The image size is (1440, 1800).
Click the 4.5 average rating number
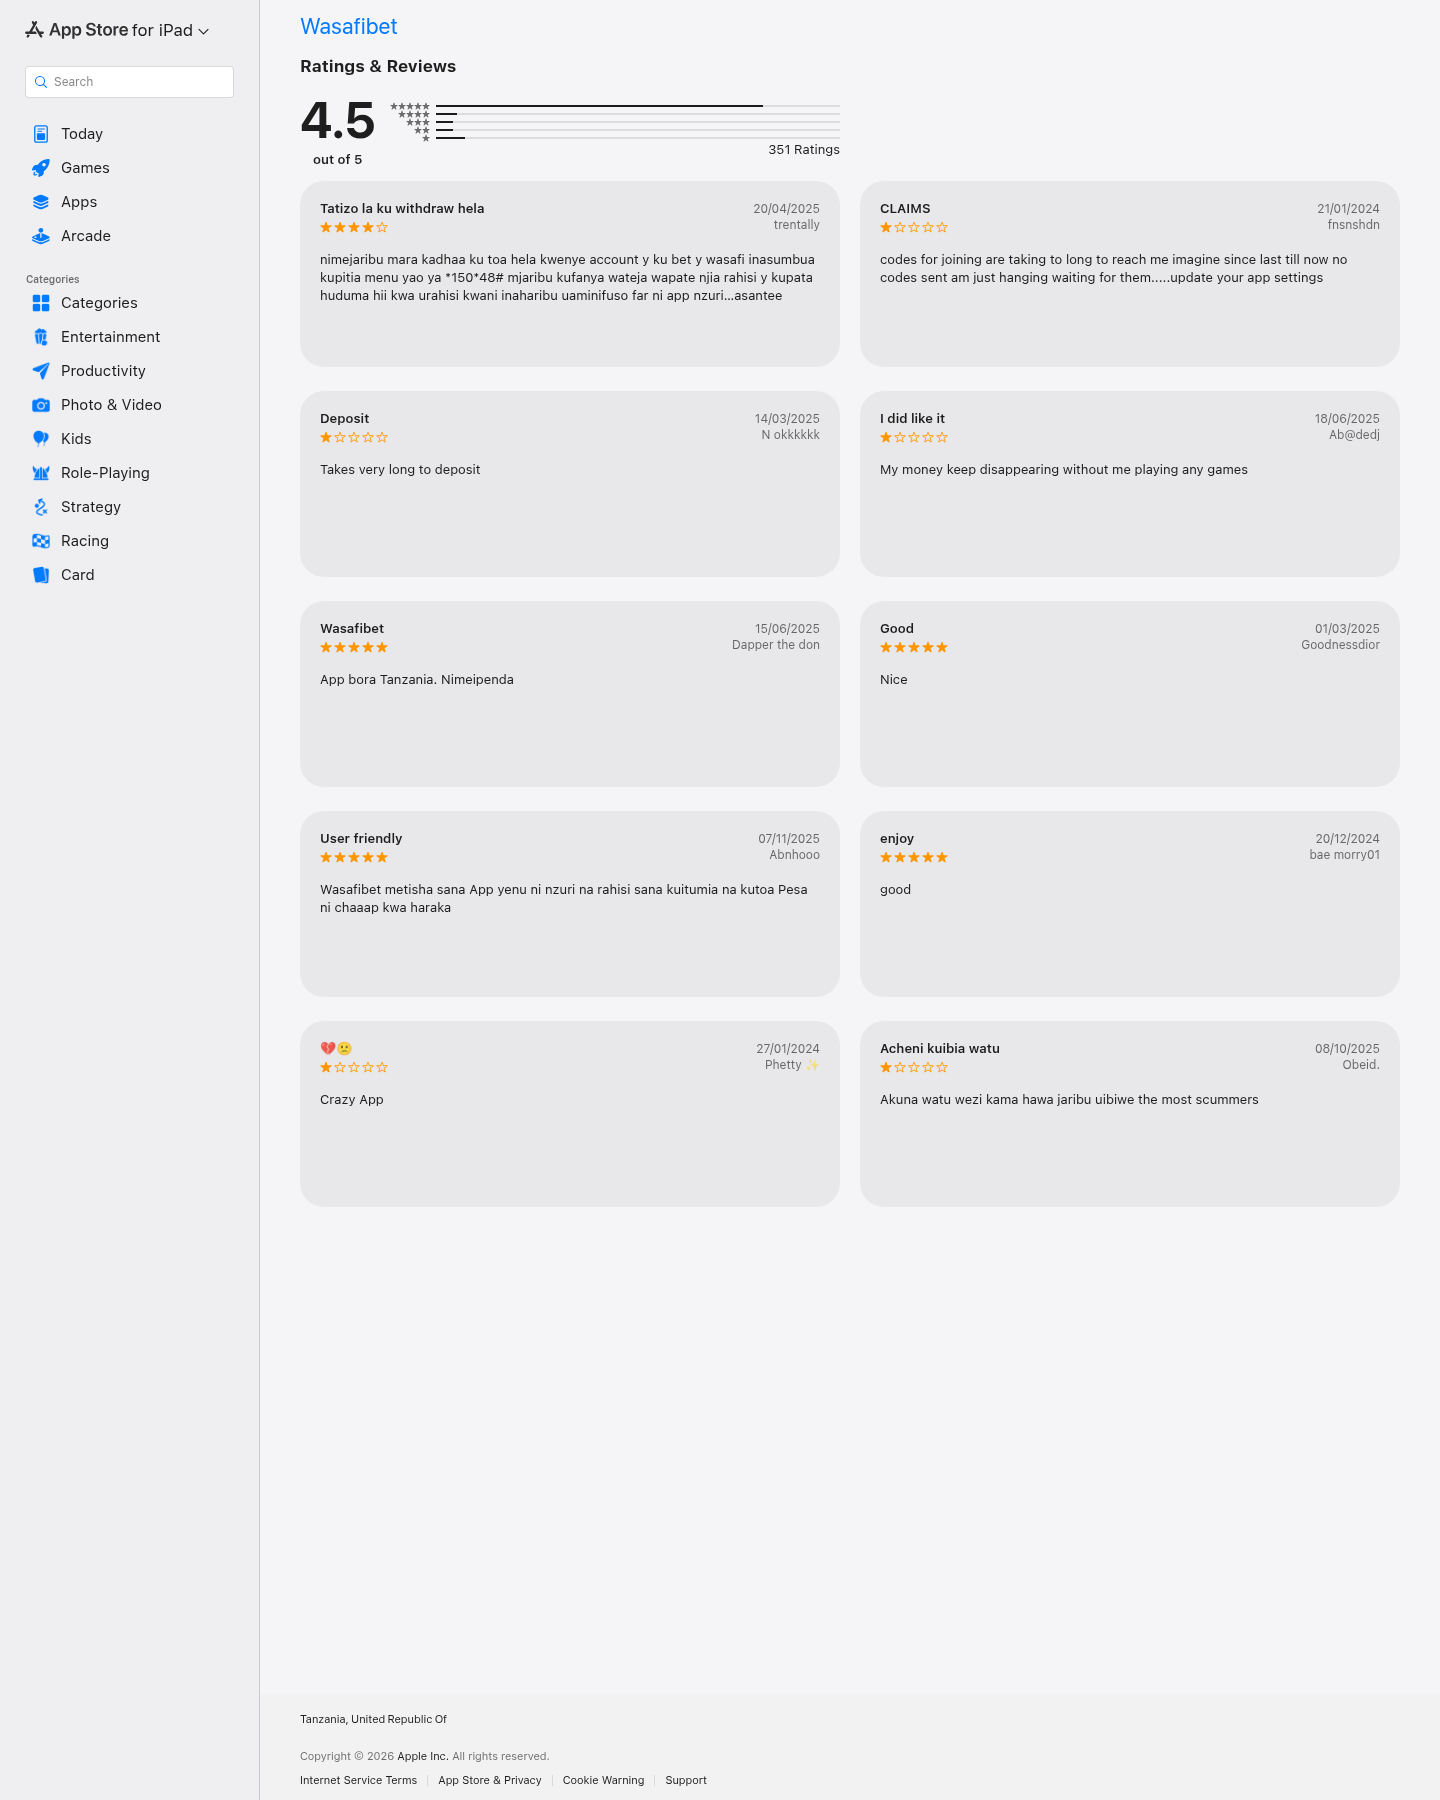pyautogui.click(x=338, y=121)
